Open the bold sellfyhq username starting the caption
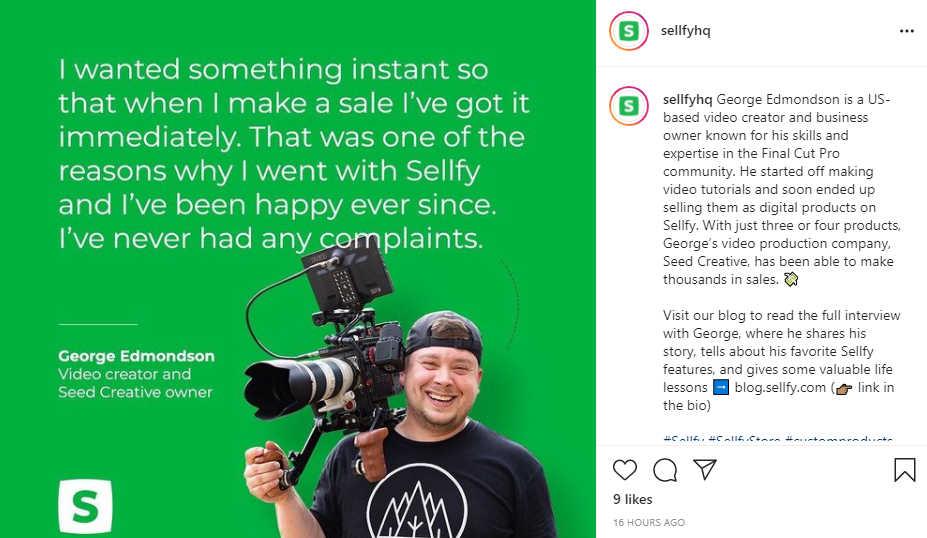Image resolution: width=927 pixels, height=538 pixels. 686,100
